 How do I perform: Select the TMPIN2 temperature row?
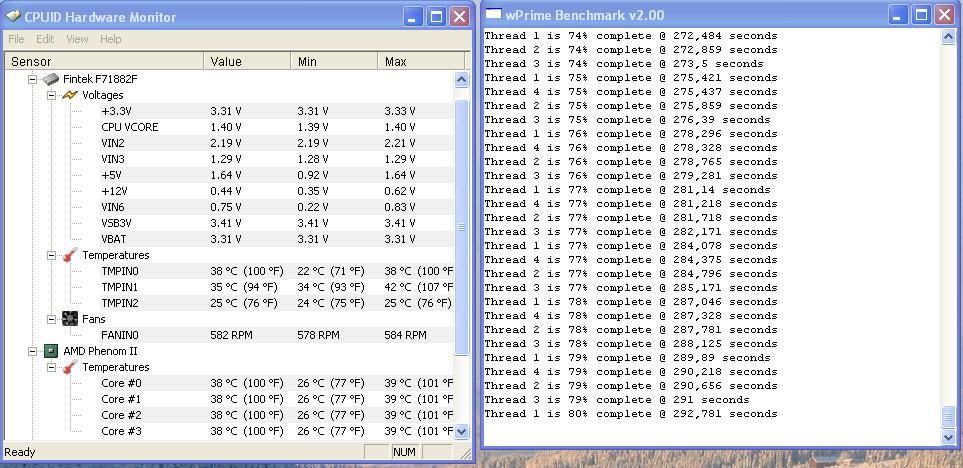coord(275,303)
